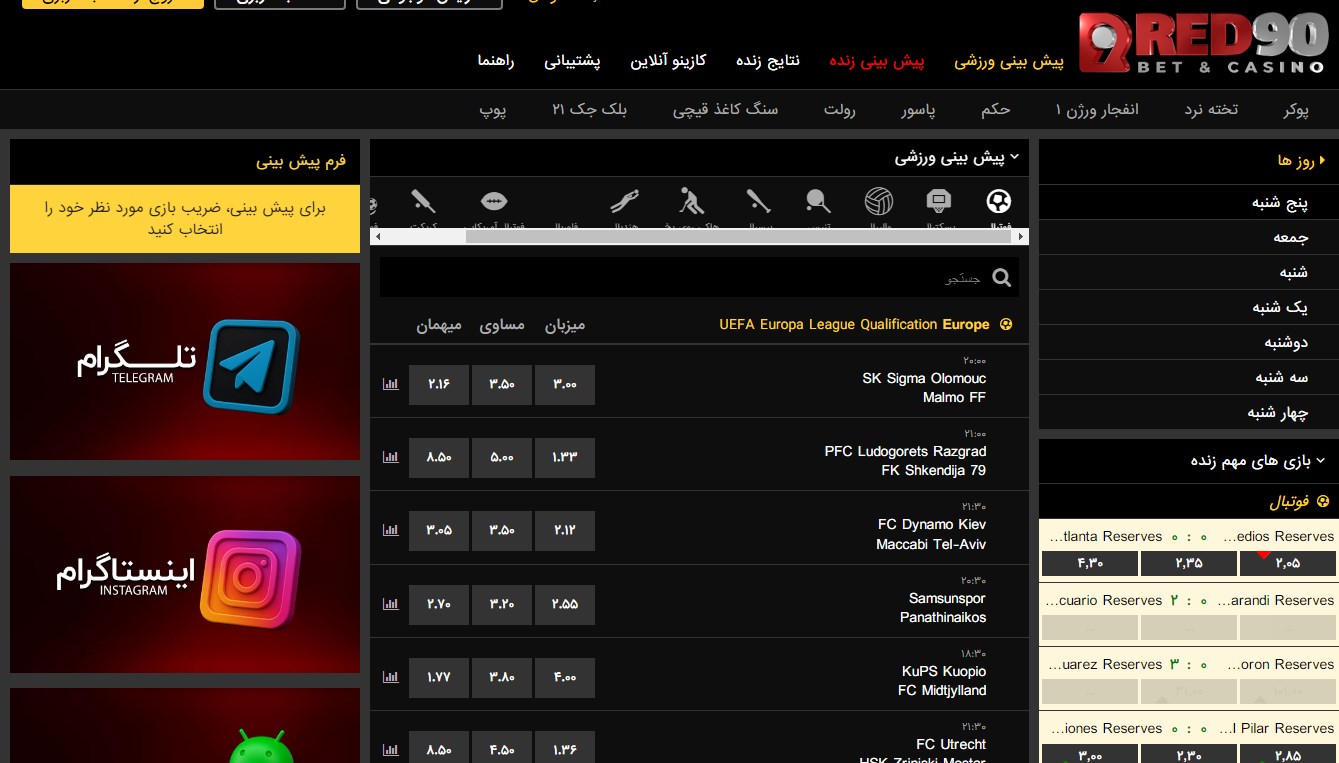1339x763 pixels.
Task: Select جمعه in the days list
Action: pos(1189,238)
